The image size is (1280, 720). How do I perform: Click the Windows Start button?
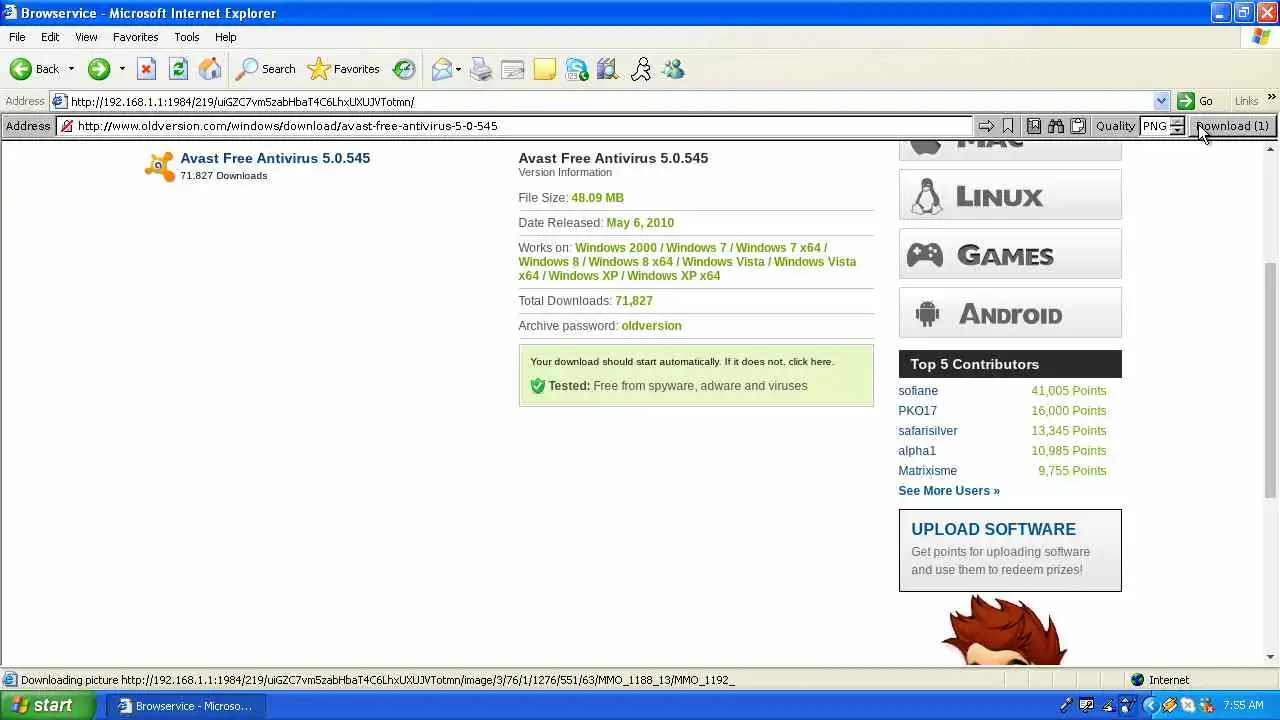pos(48,705)
